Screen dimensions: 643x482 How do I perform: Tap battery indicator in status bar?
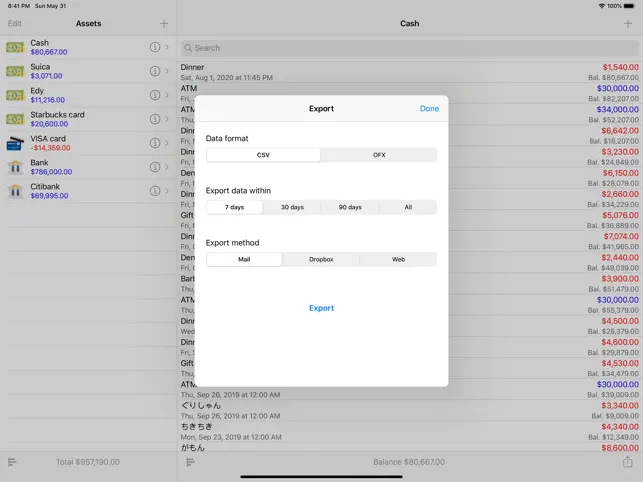(629, 6)
